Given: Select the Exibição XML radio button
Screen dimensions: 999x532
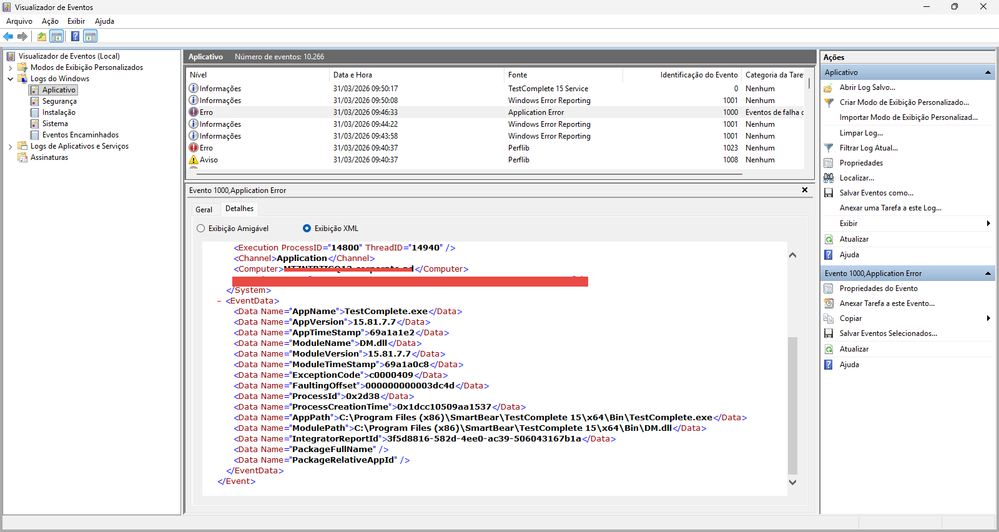Looking at the screenshot, I should point(307,228).
